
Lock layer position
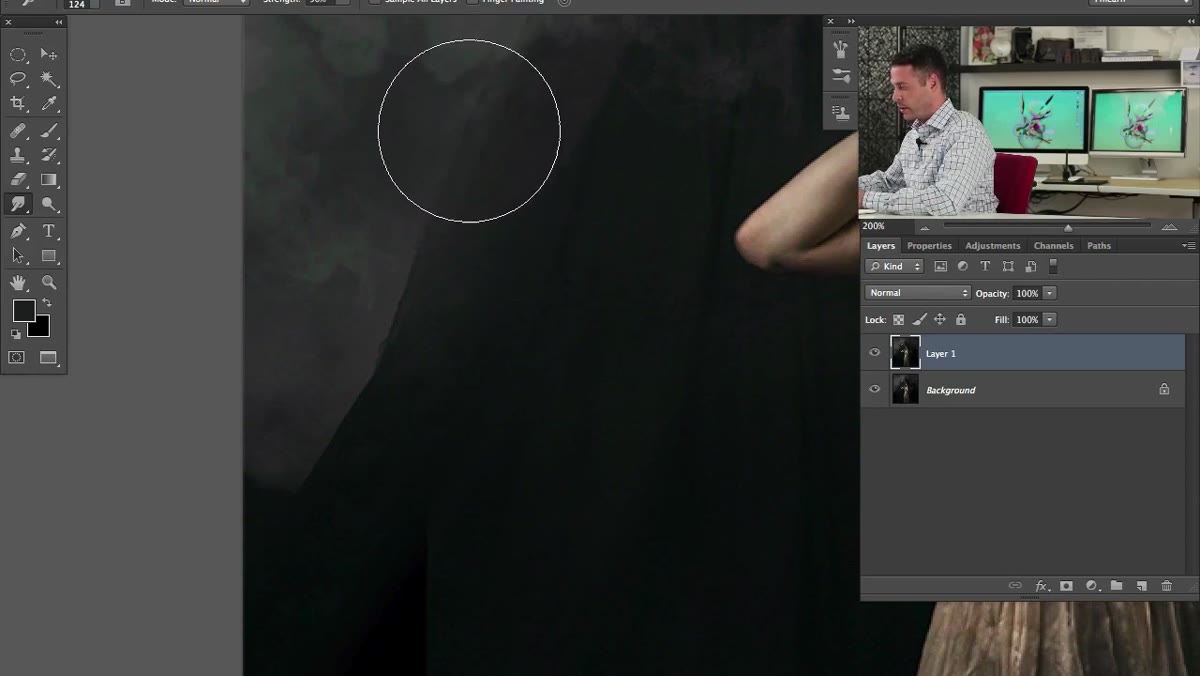(x=939, y=320)
